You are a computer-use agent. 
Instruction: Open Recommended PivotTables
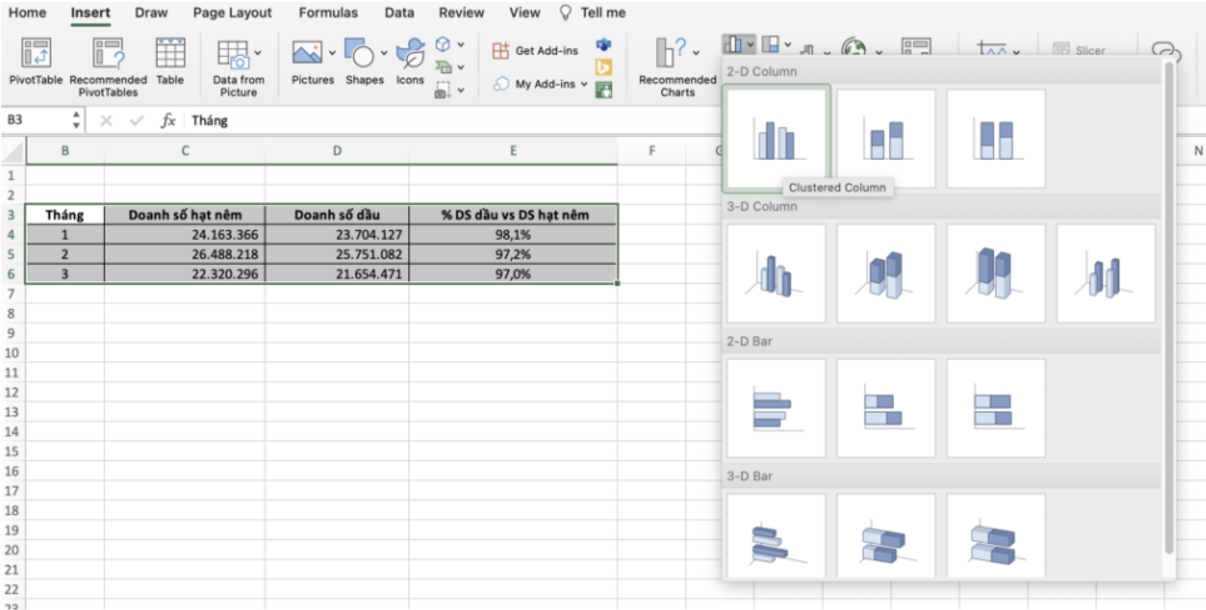click(x=108, y=67)
